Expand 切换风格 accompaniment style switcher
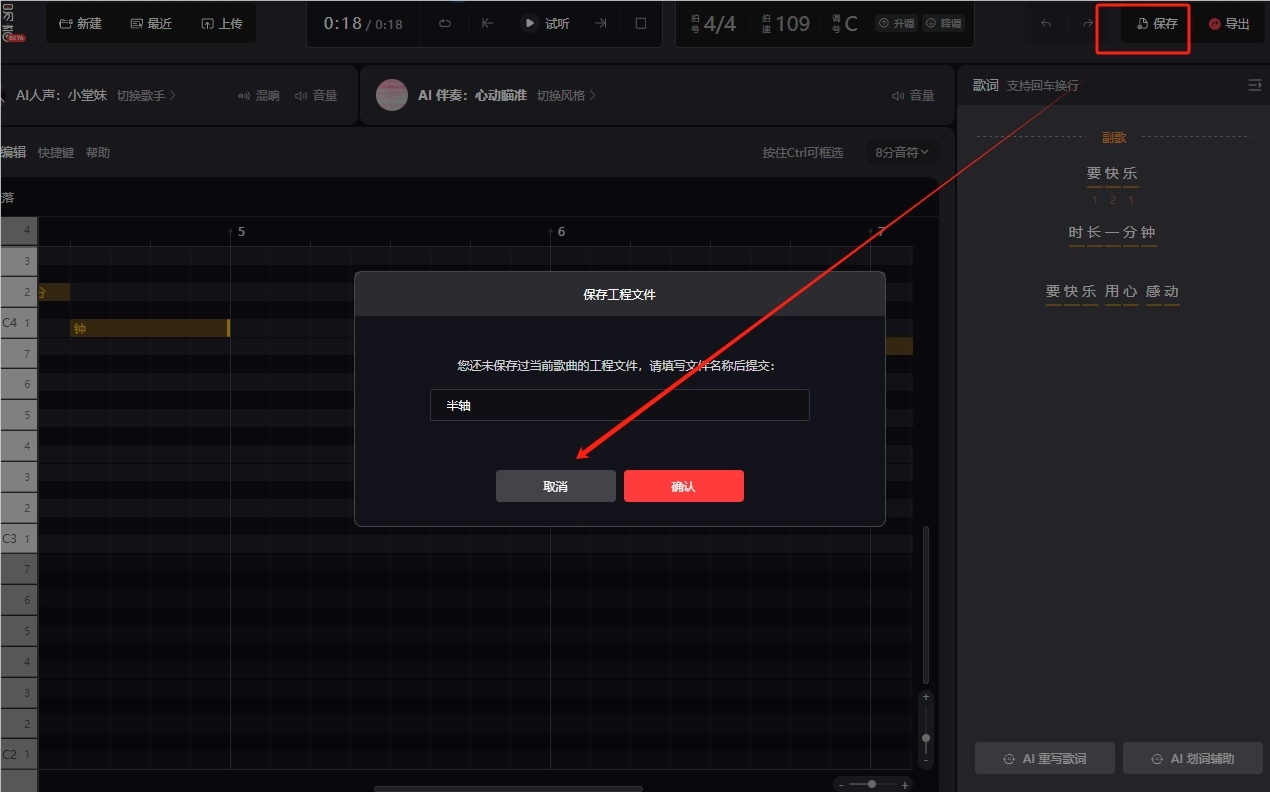 (x=566, y=95)
